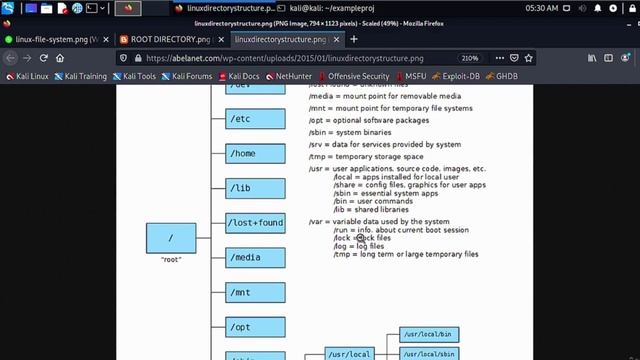
Task: Click the /etc box in diagram
Action: point(255,119)
